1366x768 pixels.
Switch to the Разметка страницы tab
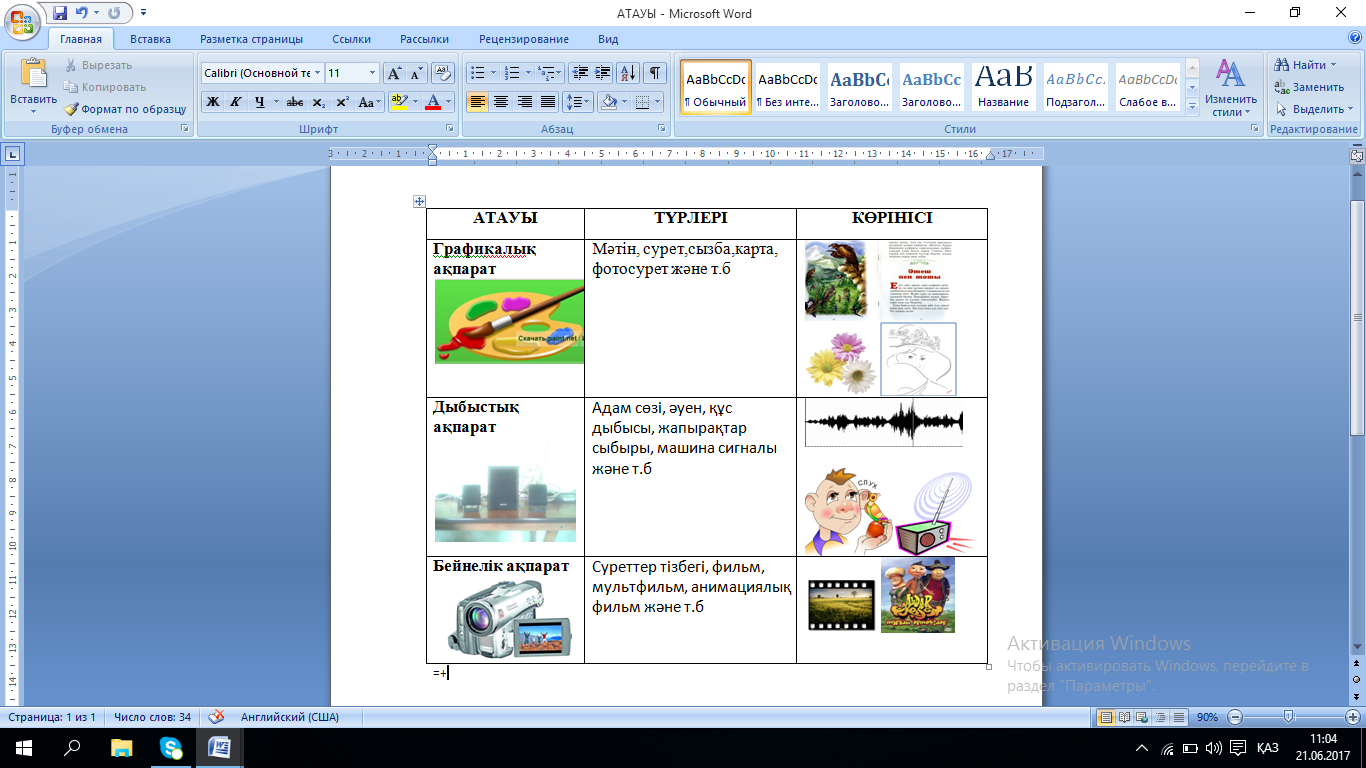(x=251, y=39)
